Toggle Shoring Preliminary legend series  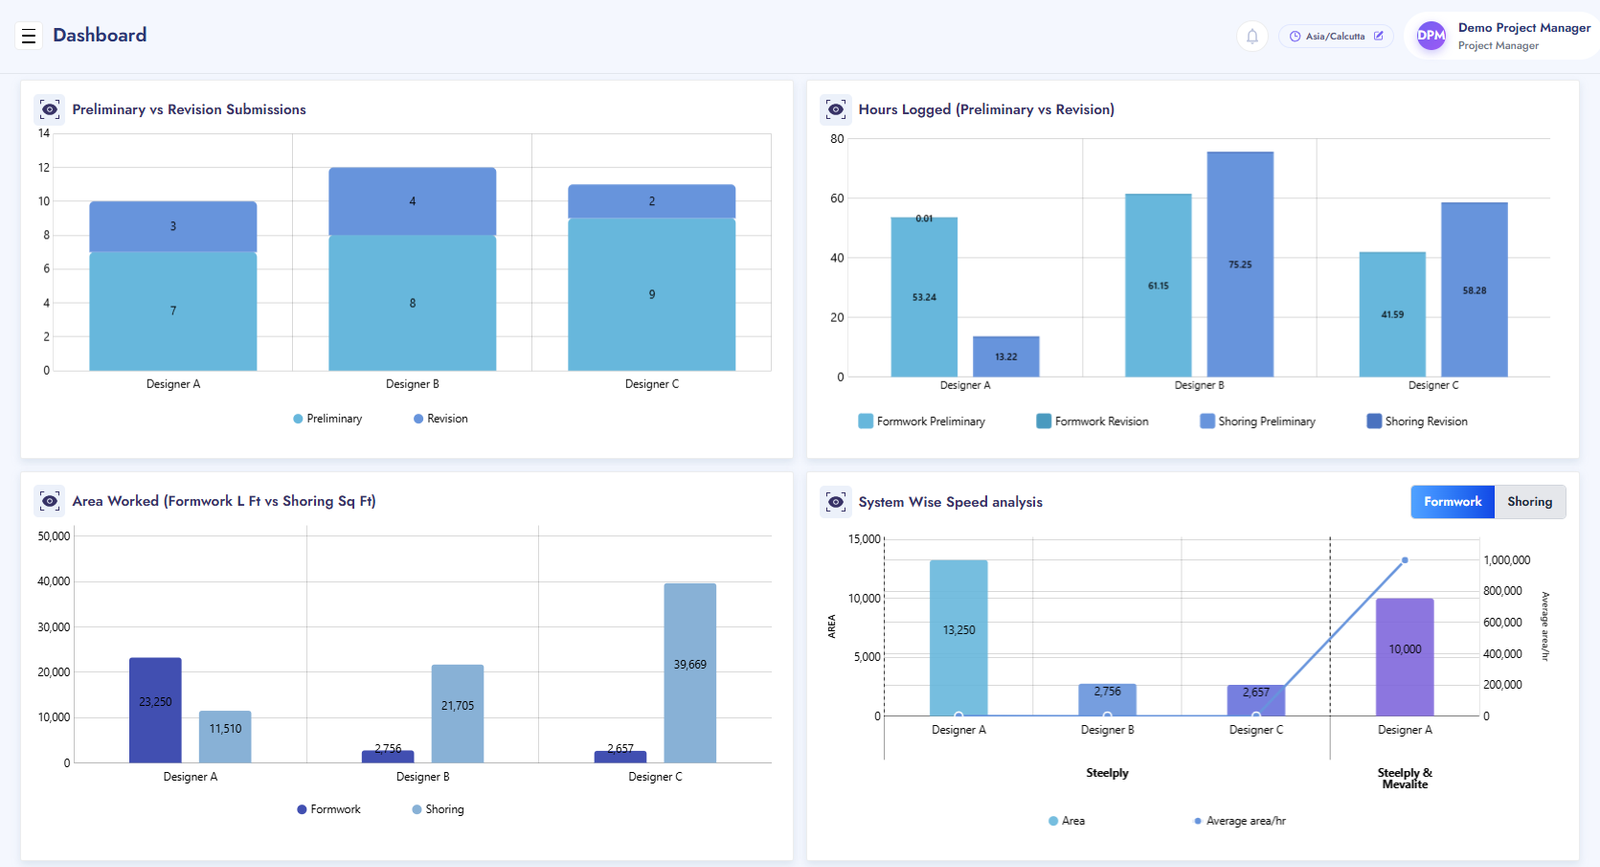point(1257,421)
